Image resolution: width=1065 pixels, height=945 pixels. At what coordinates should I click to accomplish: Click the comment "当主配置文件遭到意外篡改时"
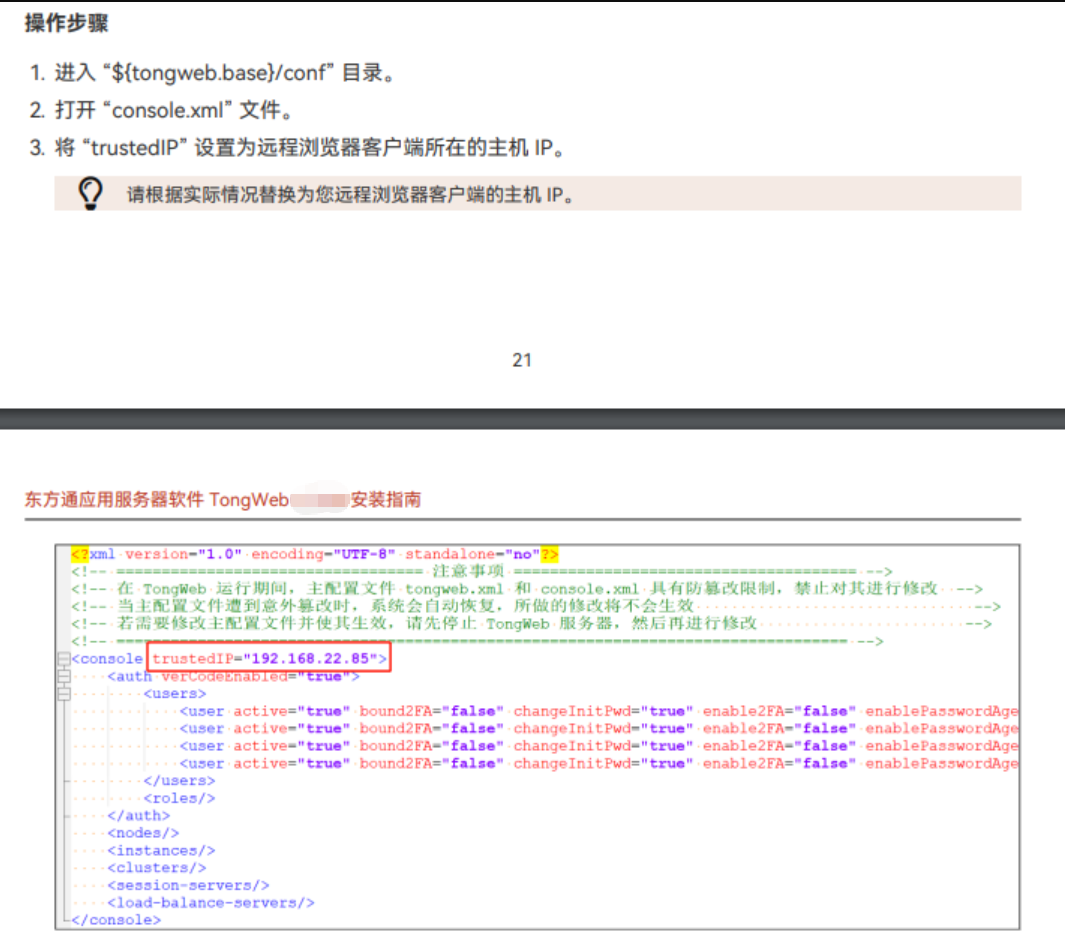535,606
